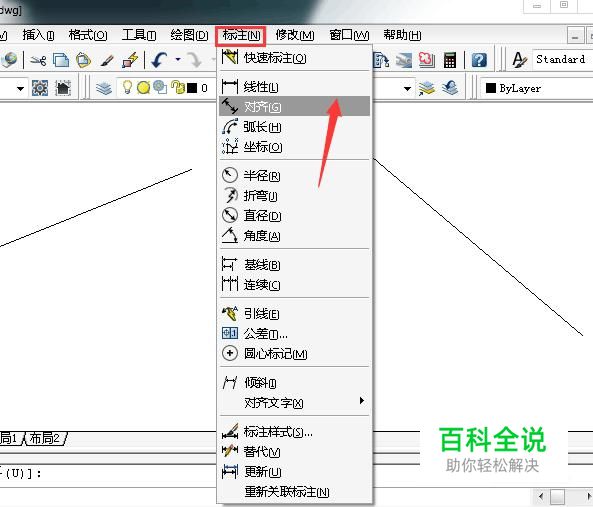Viewport: 593px width, 507px height.
Task: Open the ByLayer color dropdown
Action: pyautogui.click(x=537, y=88)
